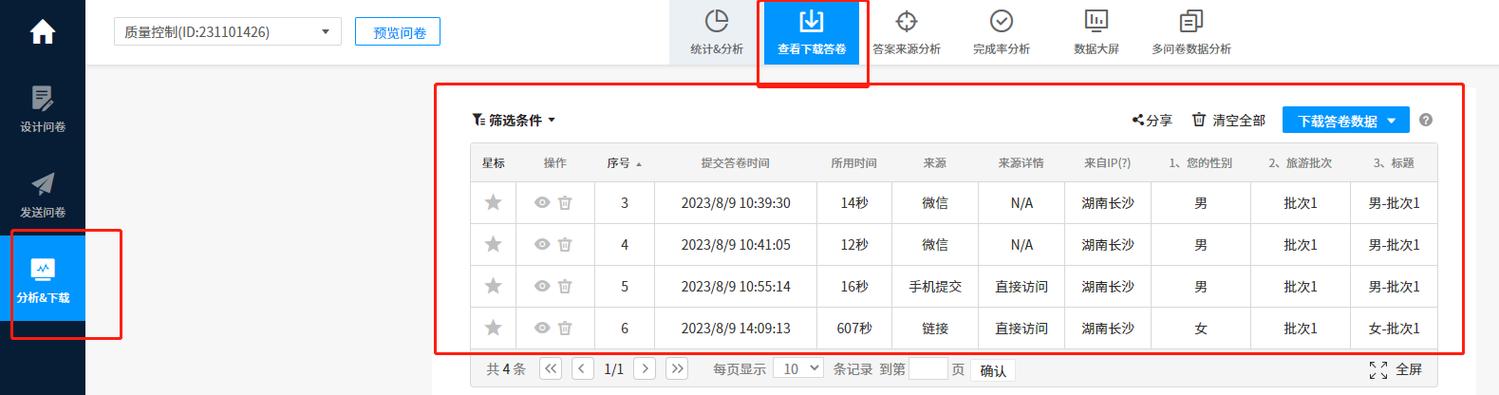Switch to 完成率分析 tab
Image resolution: width=1499 pixels, height=395 pixels.
click(1001, 32)
